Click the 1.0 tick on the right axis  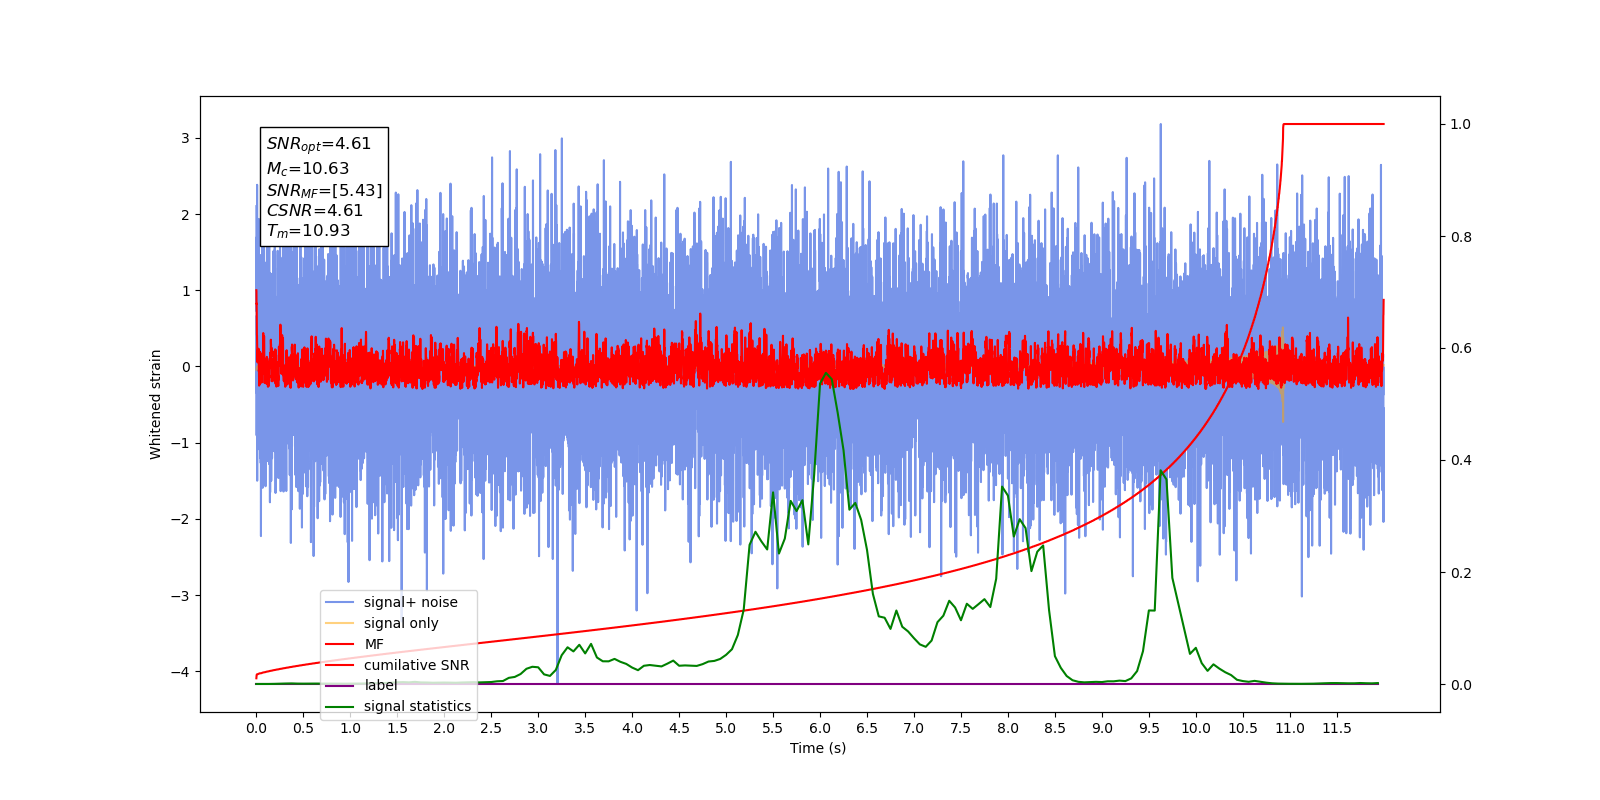[x=1461, y=124]
